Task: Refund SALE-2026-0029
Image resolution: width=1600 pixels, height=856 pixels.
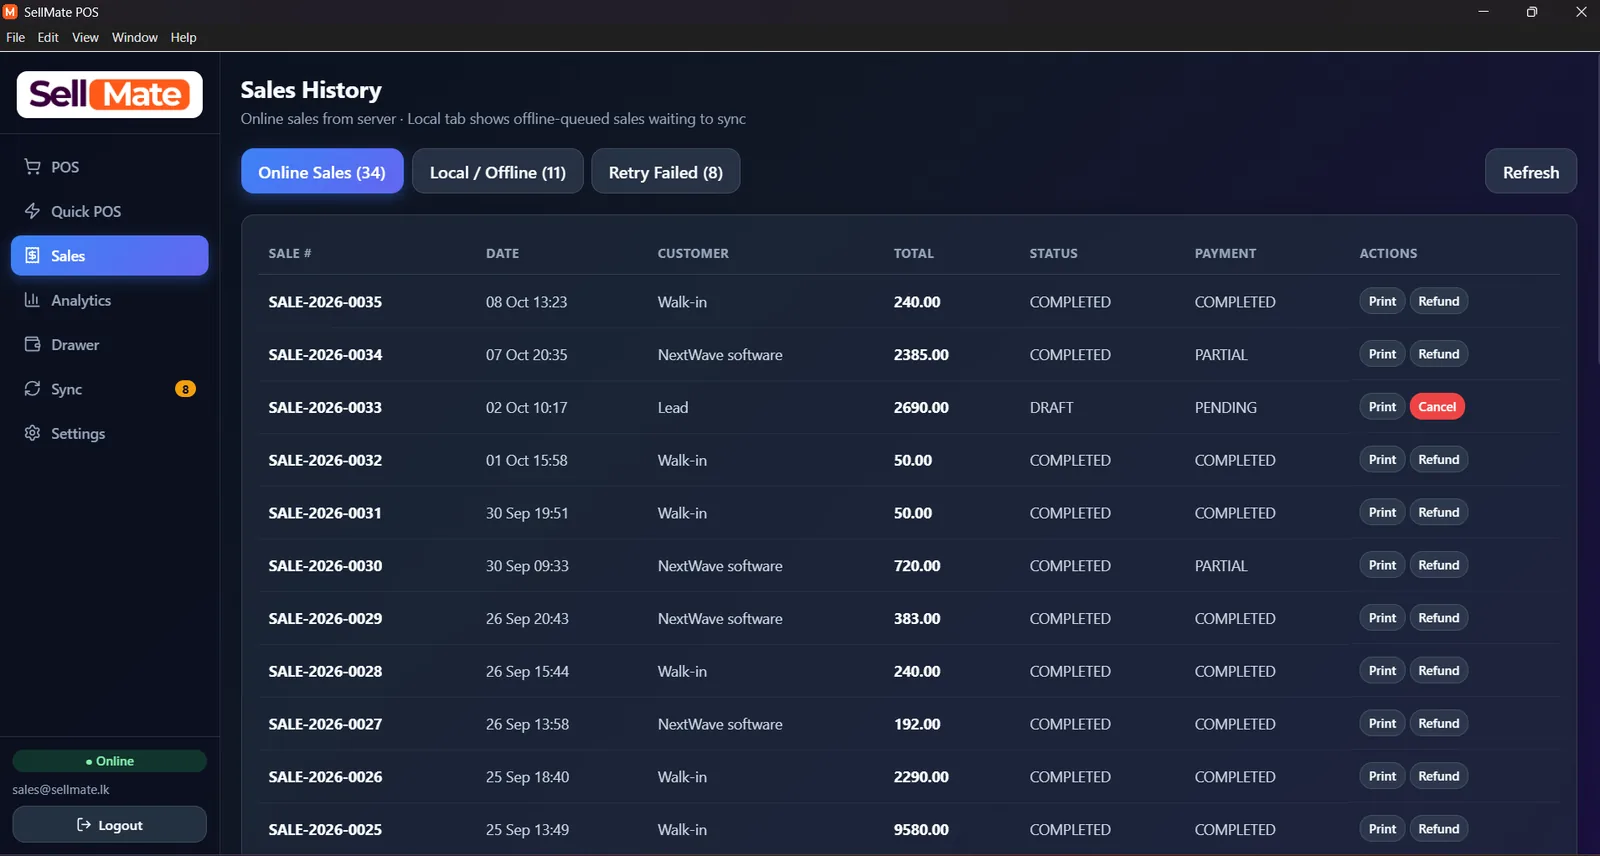Action: point(1439,618)
